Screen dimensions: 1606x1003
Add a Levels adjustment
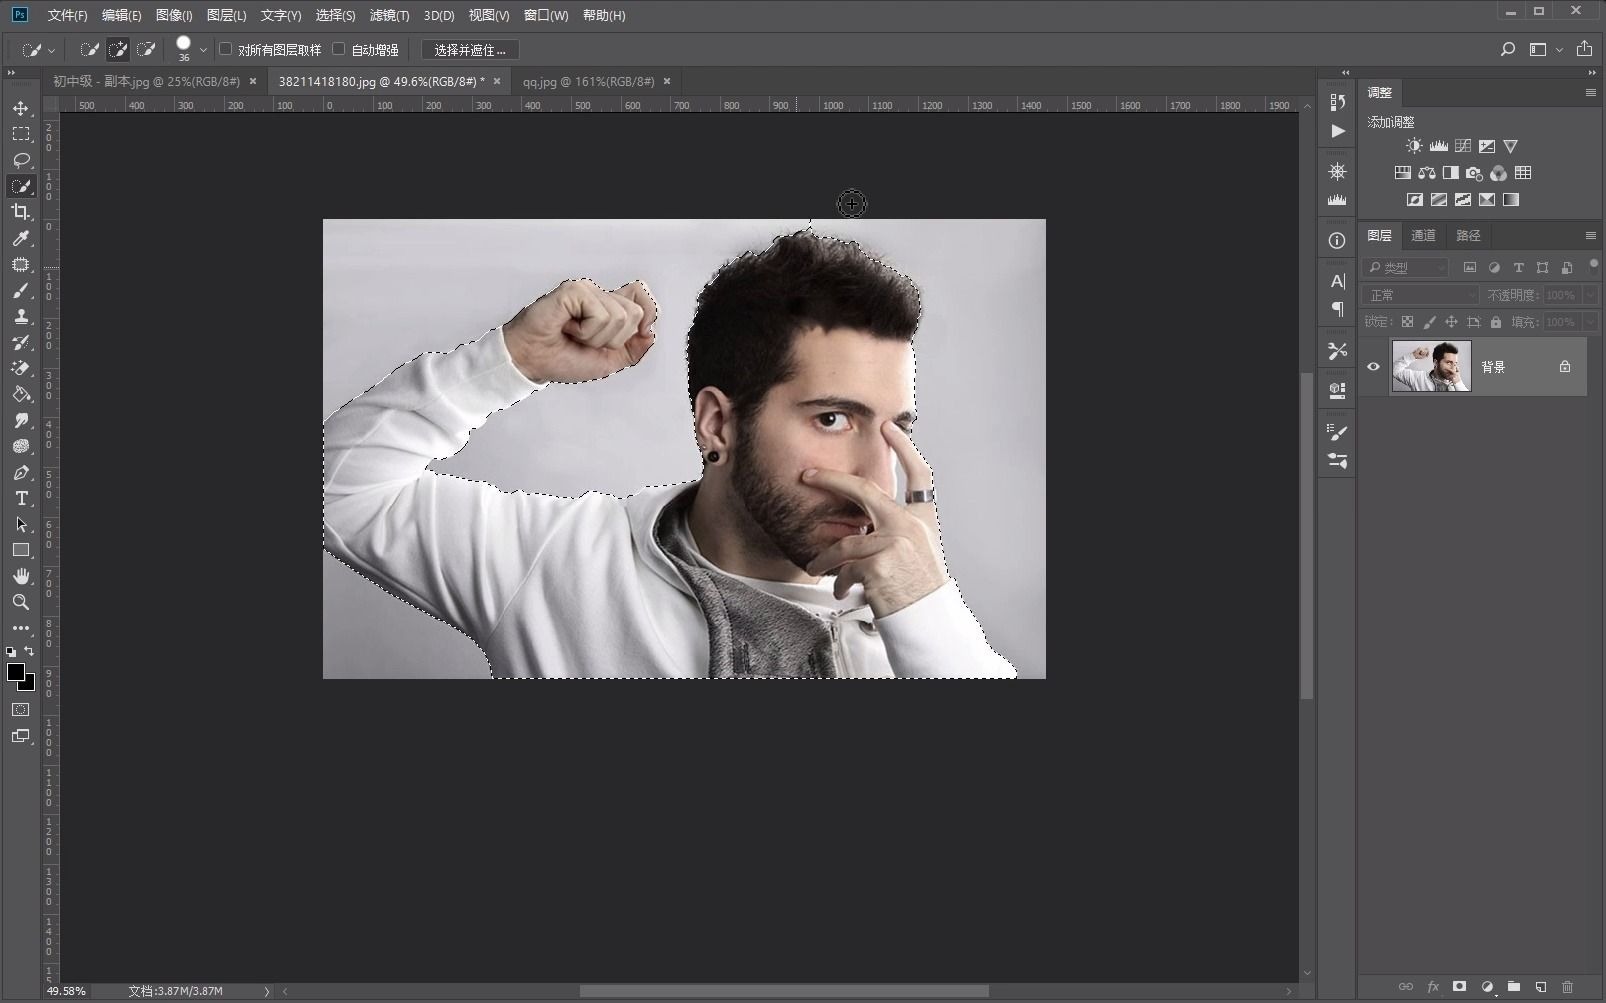pyautogui.click(x=1438, y=146)
